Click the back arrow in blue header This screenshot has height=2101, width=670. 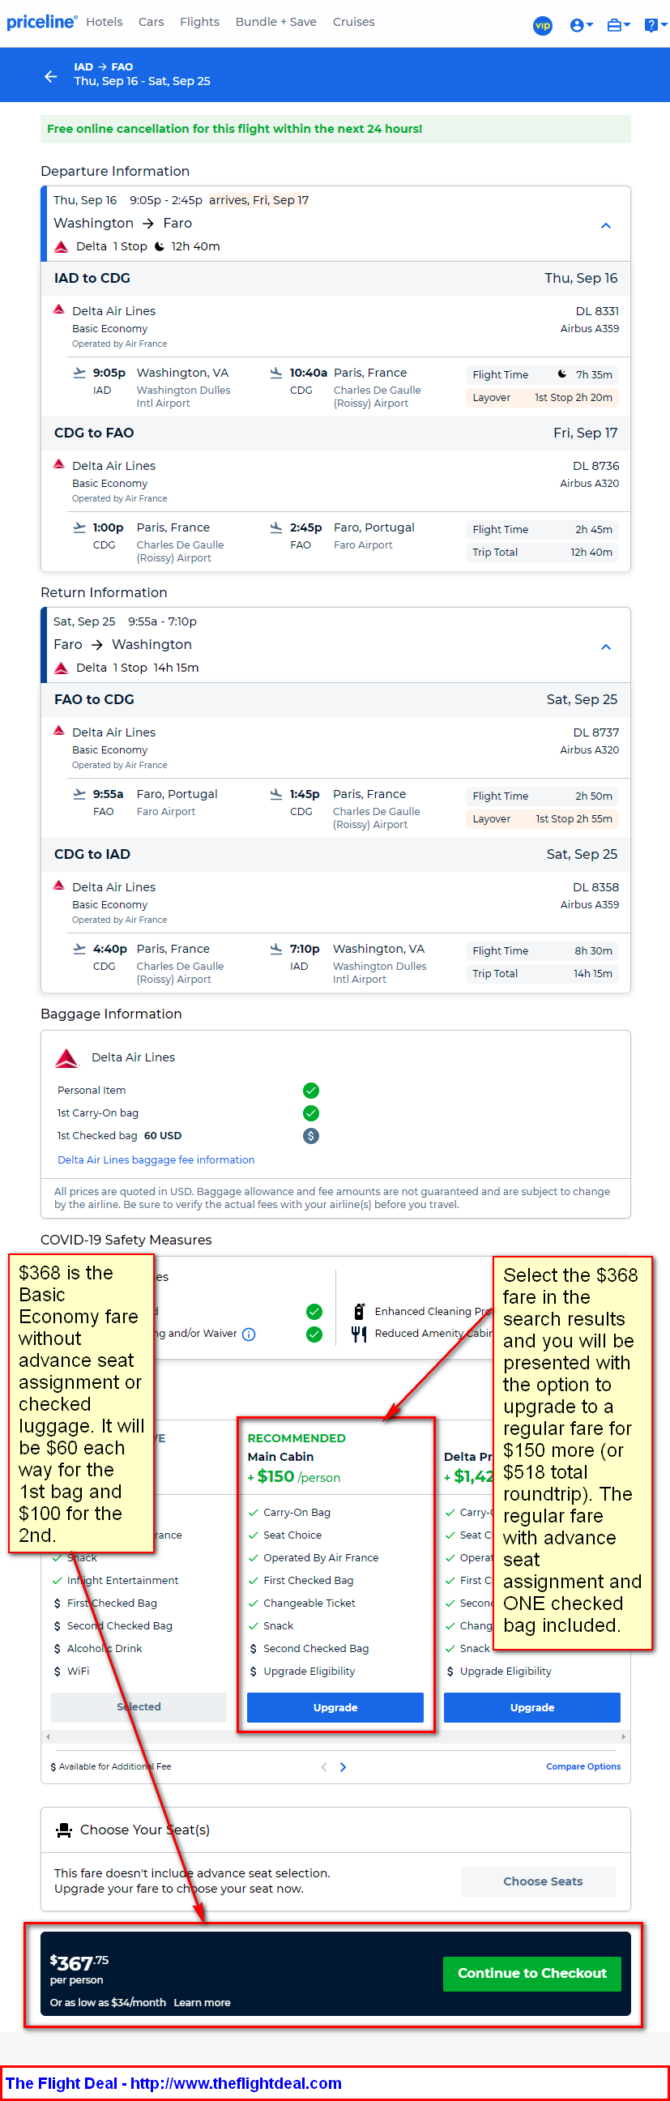pos(50,75)
